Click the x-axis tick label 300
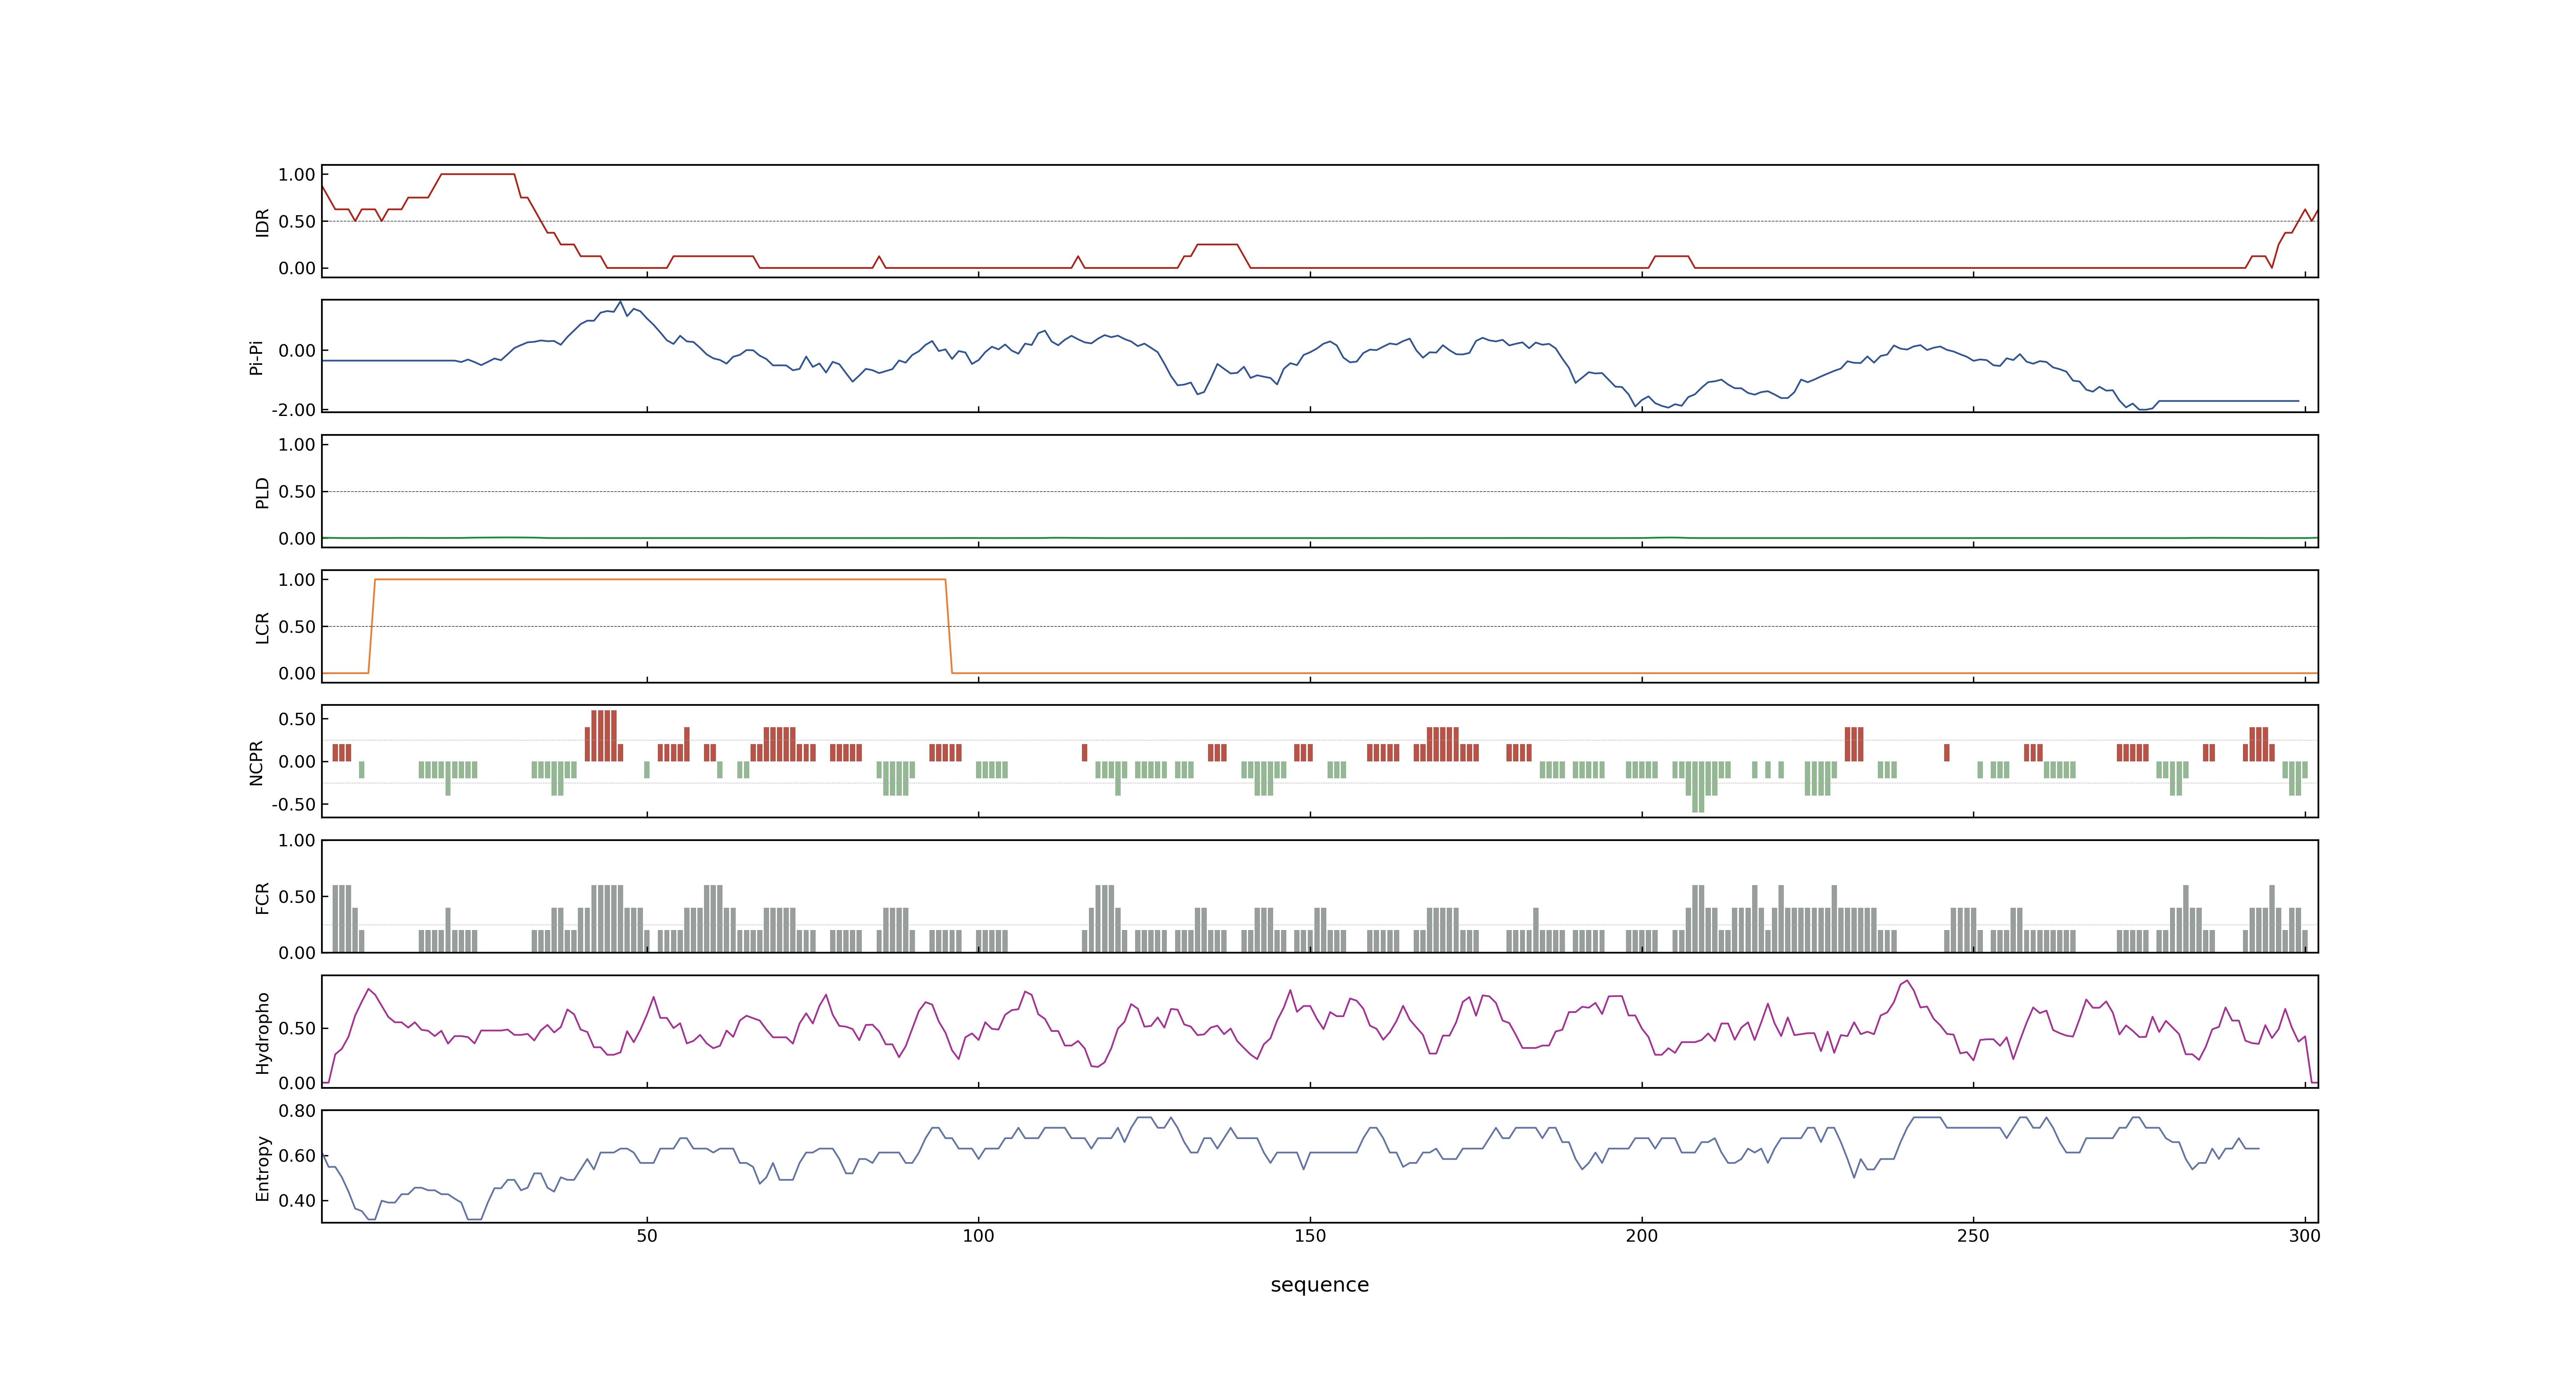Image resolution: width=2576 pixels, height=1374 pixels. coord(2305,1235)
